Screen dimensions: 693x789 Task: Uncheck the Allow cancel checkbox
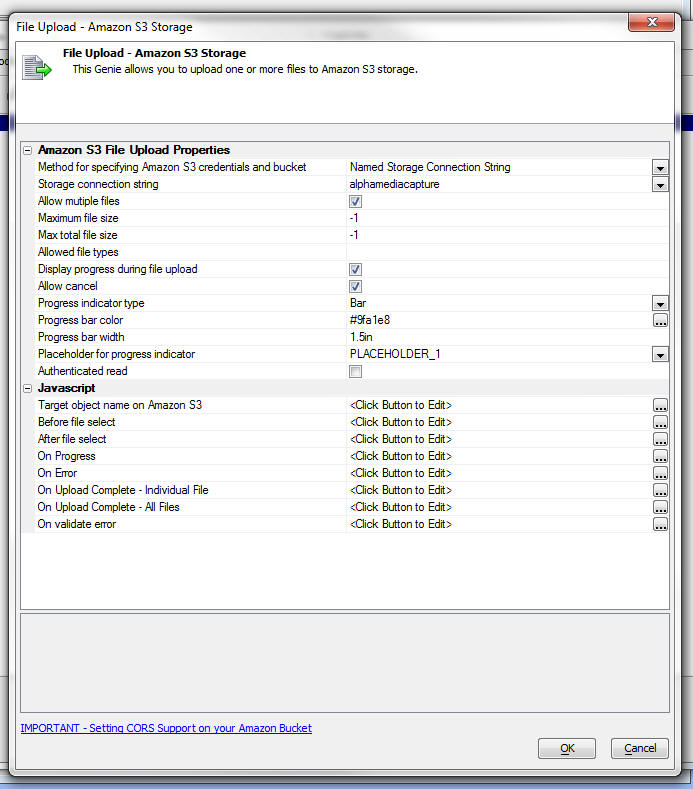tap(355, 286)
